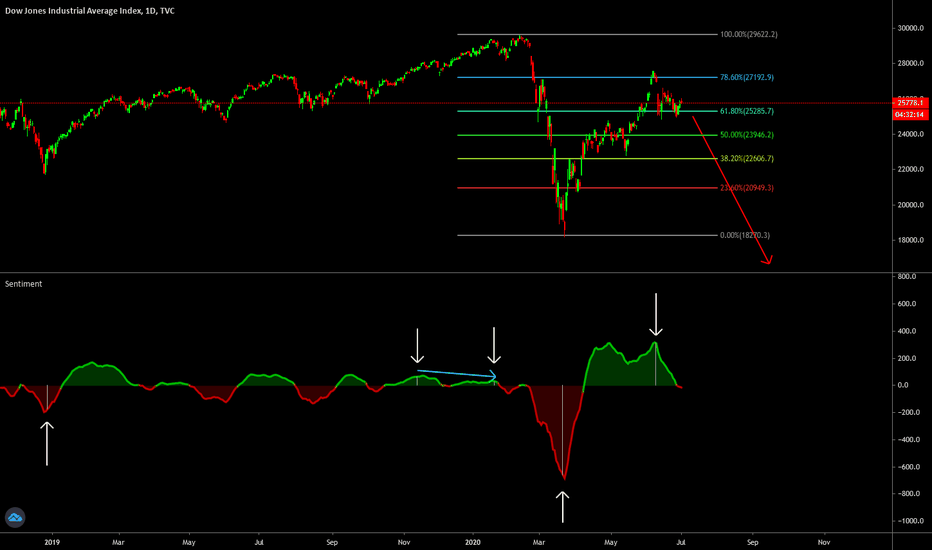The height and width of the screenshot is (550, 932).
Task: Click -200.0 on the sentiment axis
Action: point(908,413)
